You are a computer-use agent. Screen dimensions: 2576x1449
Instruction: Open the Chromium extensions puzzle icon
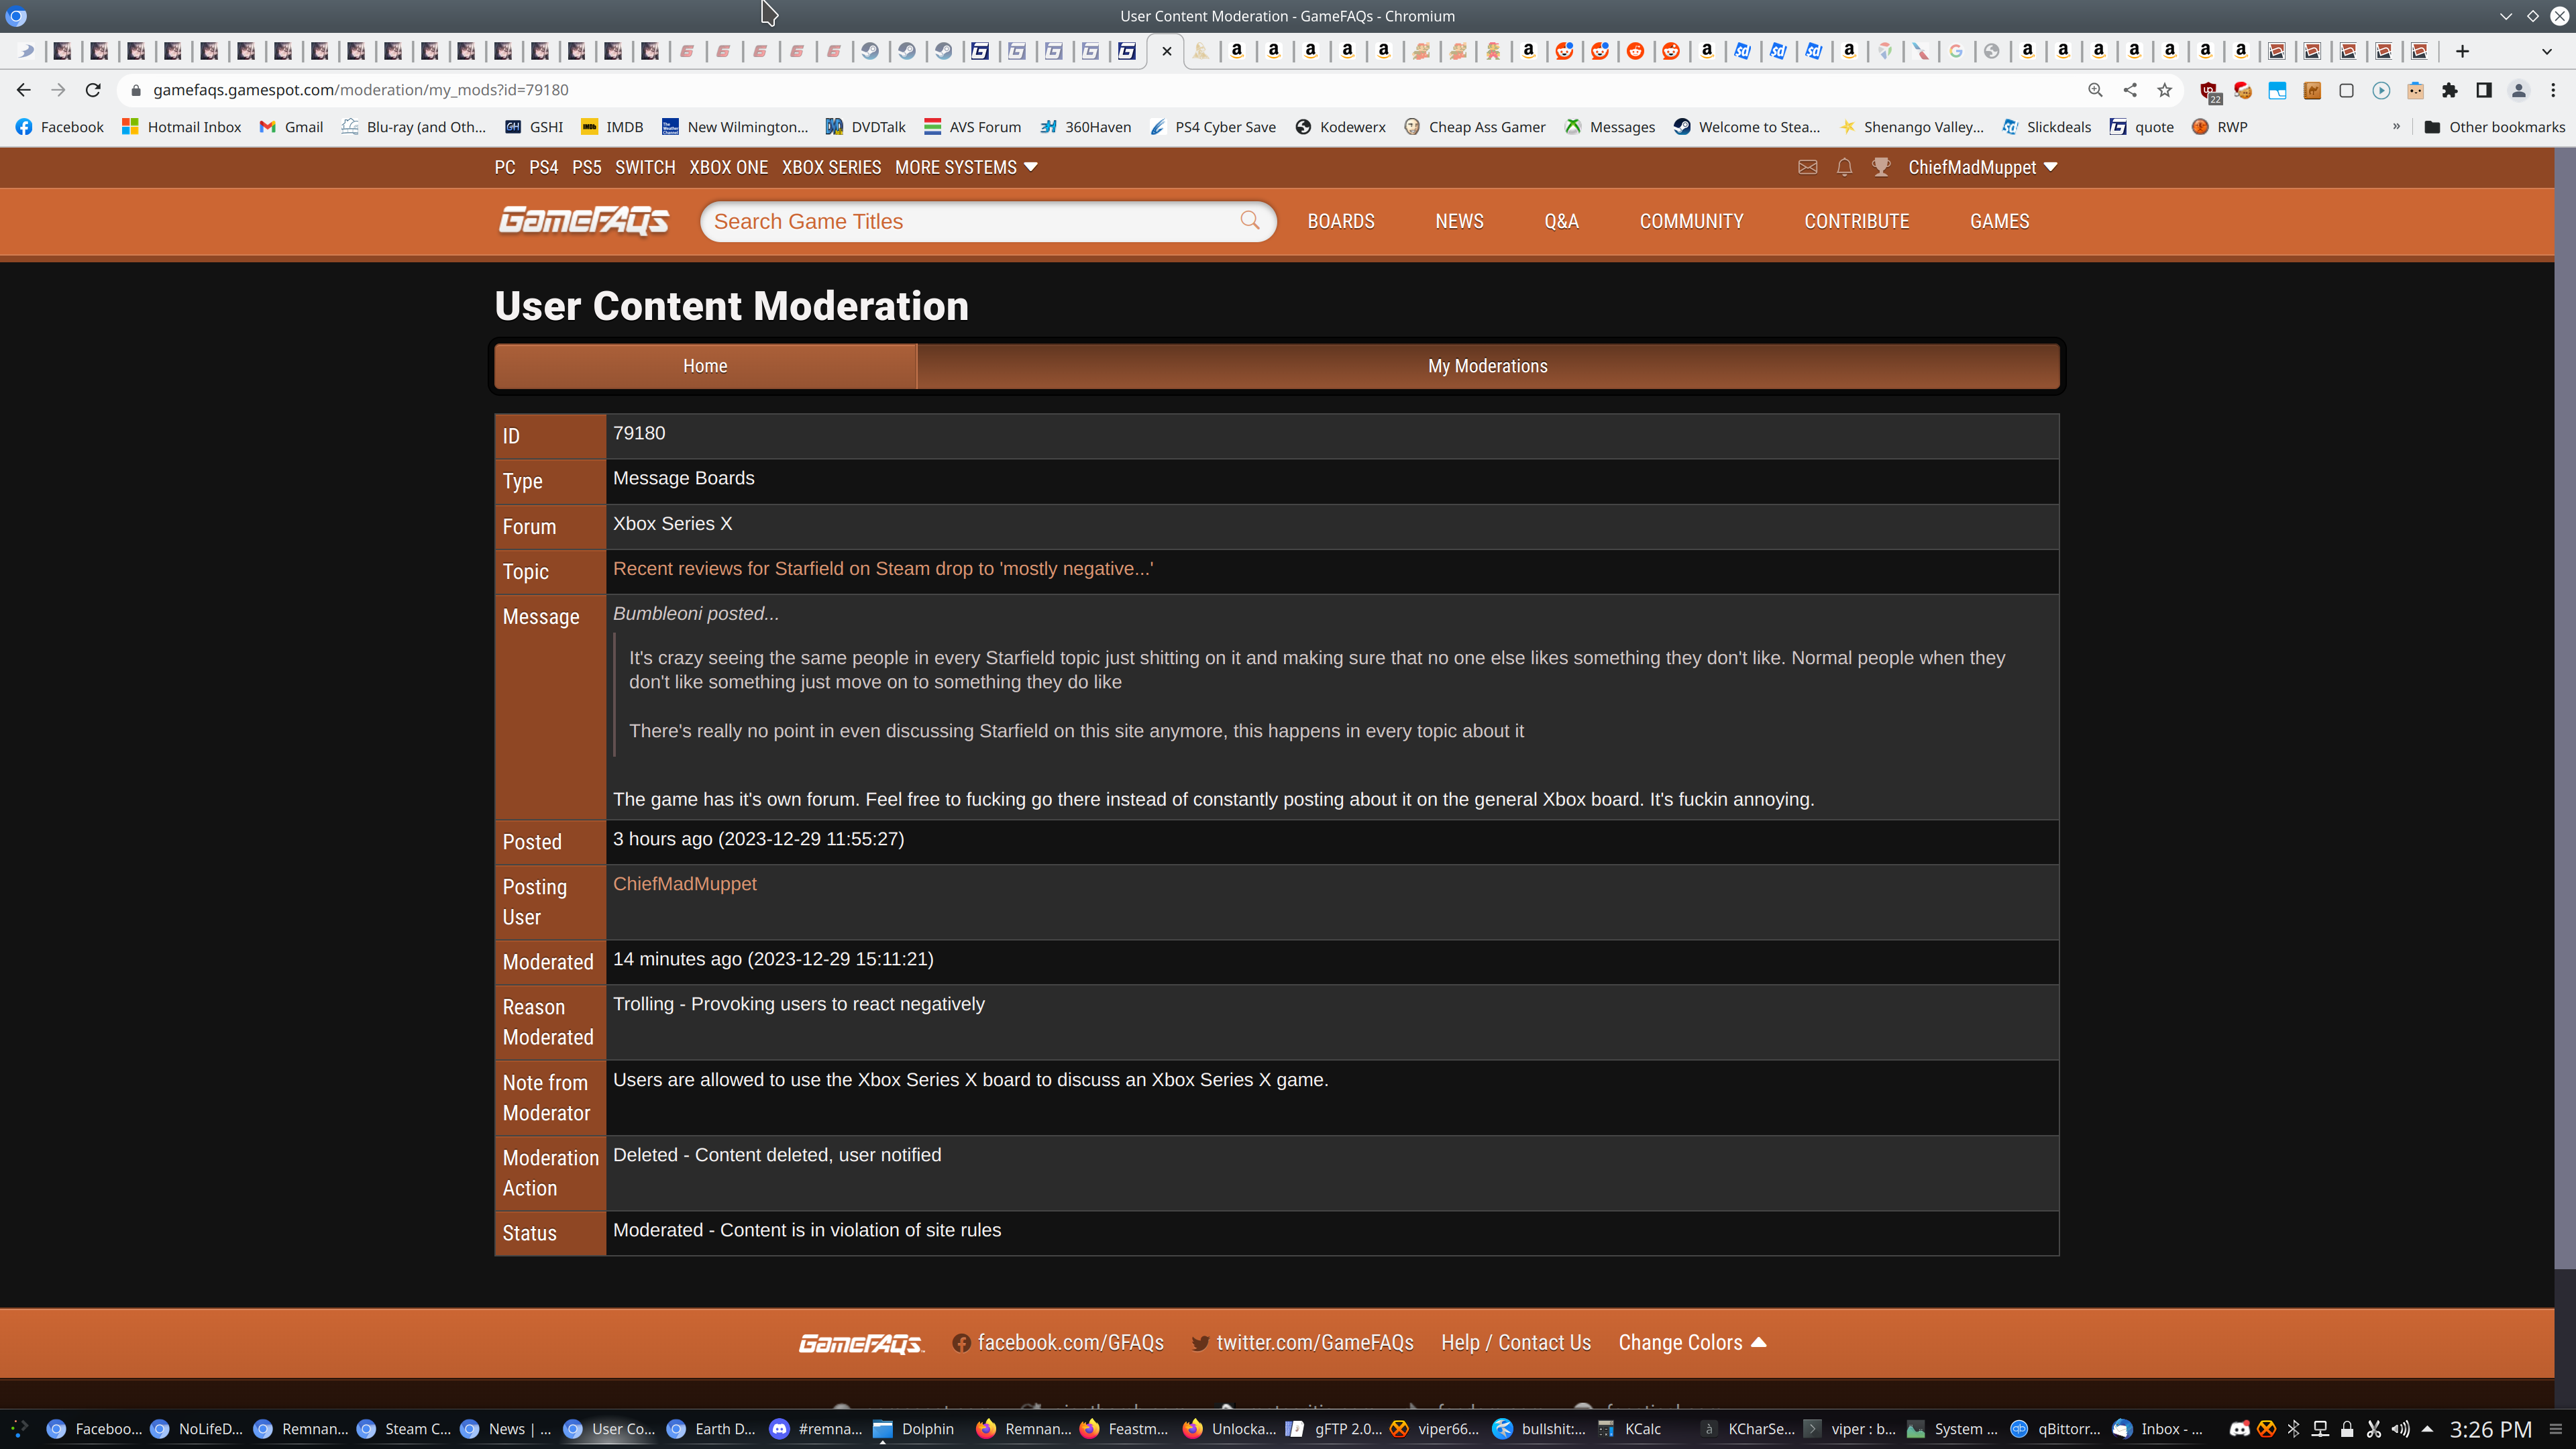2449,90
